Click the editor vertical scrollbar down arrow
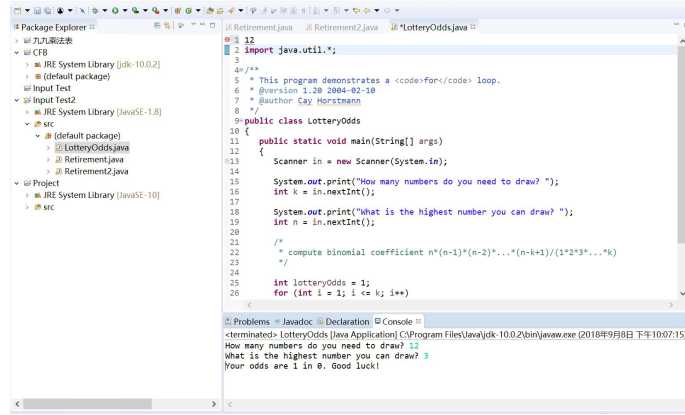The image size is (685, 415). pos(682,294)
